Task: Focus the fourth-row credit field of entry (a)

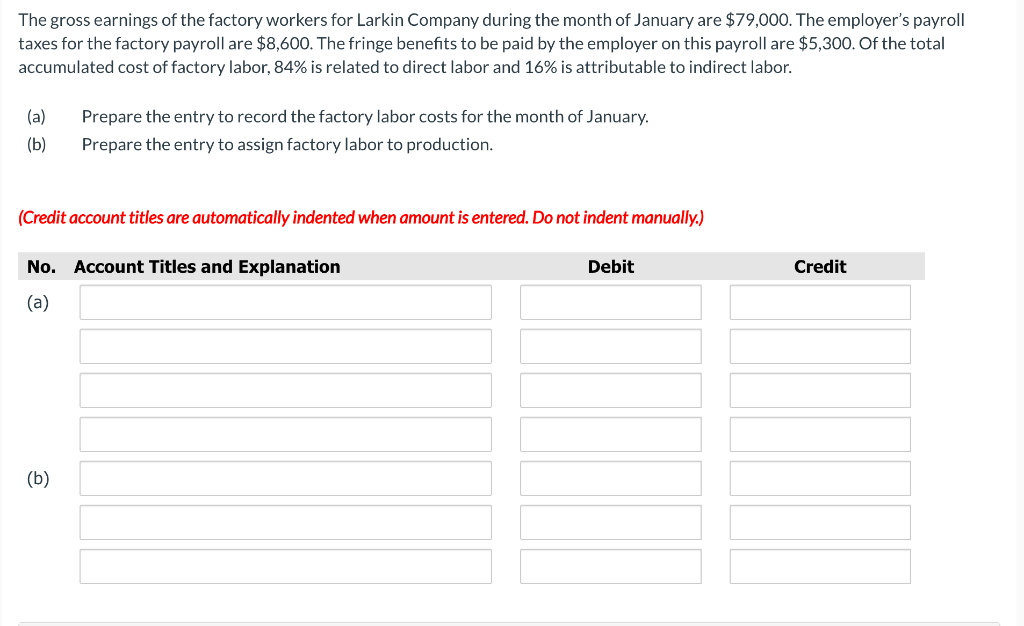Action: pos(820,434)
